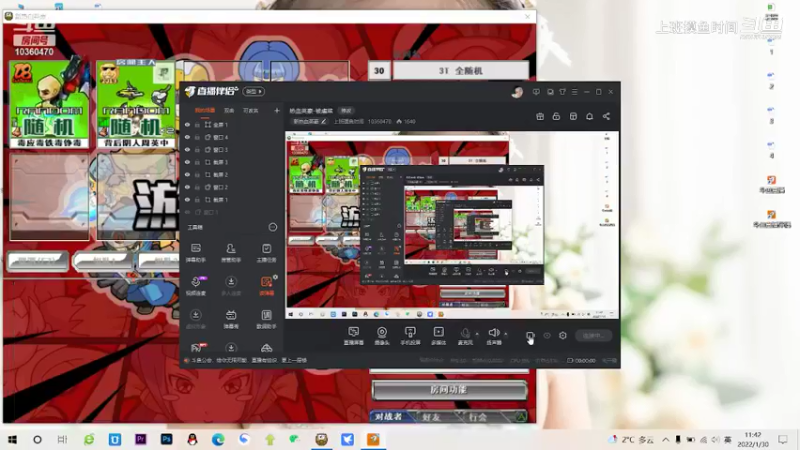Select the orange highlighted tool in the toolbox
The width and height of the screenshot is (800, 450).
pos(266,286)
